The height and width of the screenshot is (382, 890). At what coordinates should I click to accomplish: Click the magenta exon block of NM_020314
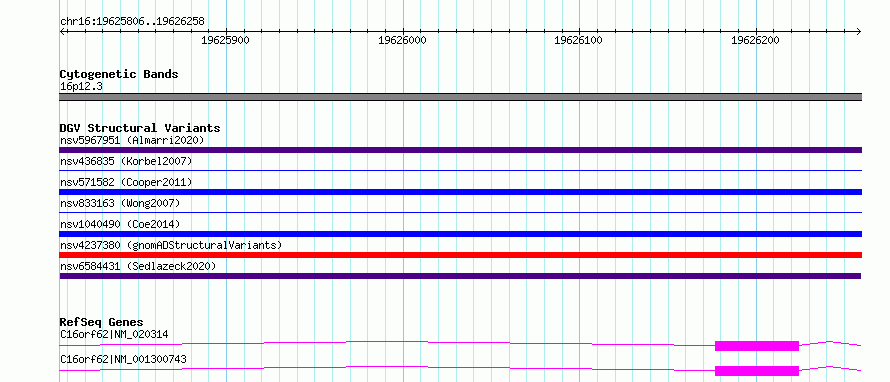coord(757,346)
